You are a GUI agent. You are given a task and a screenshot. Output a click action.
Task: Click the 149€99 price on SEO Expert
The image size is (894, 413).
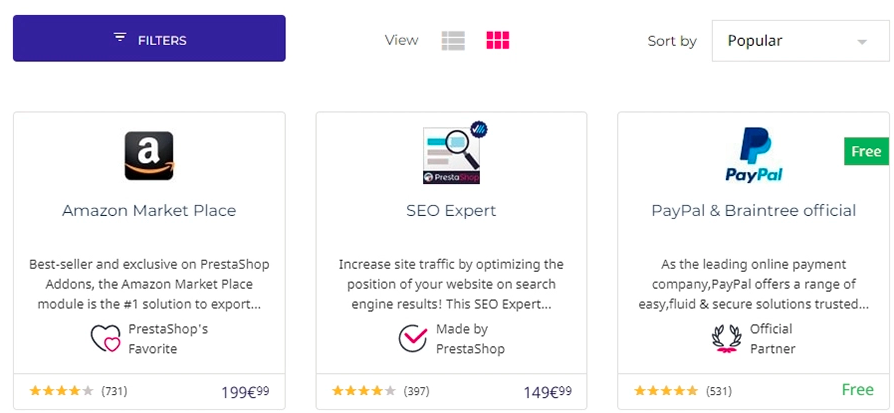click(548, 392)
